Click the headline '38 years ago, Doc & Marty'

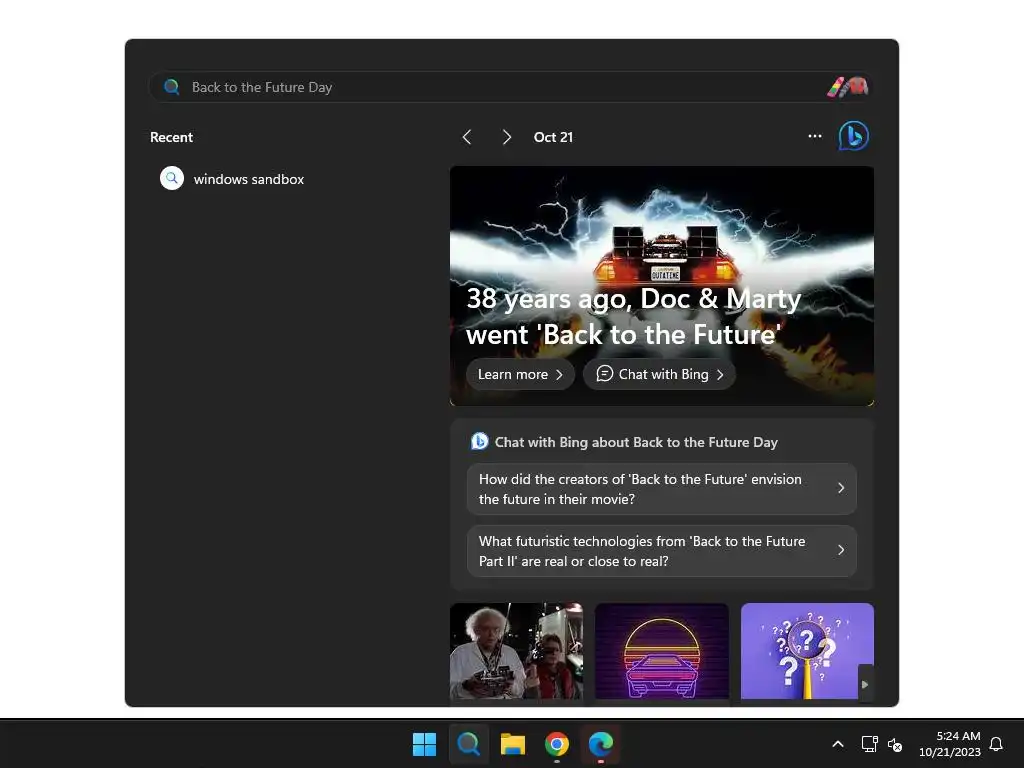[x=633, y=299]
